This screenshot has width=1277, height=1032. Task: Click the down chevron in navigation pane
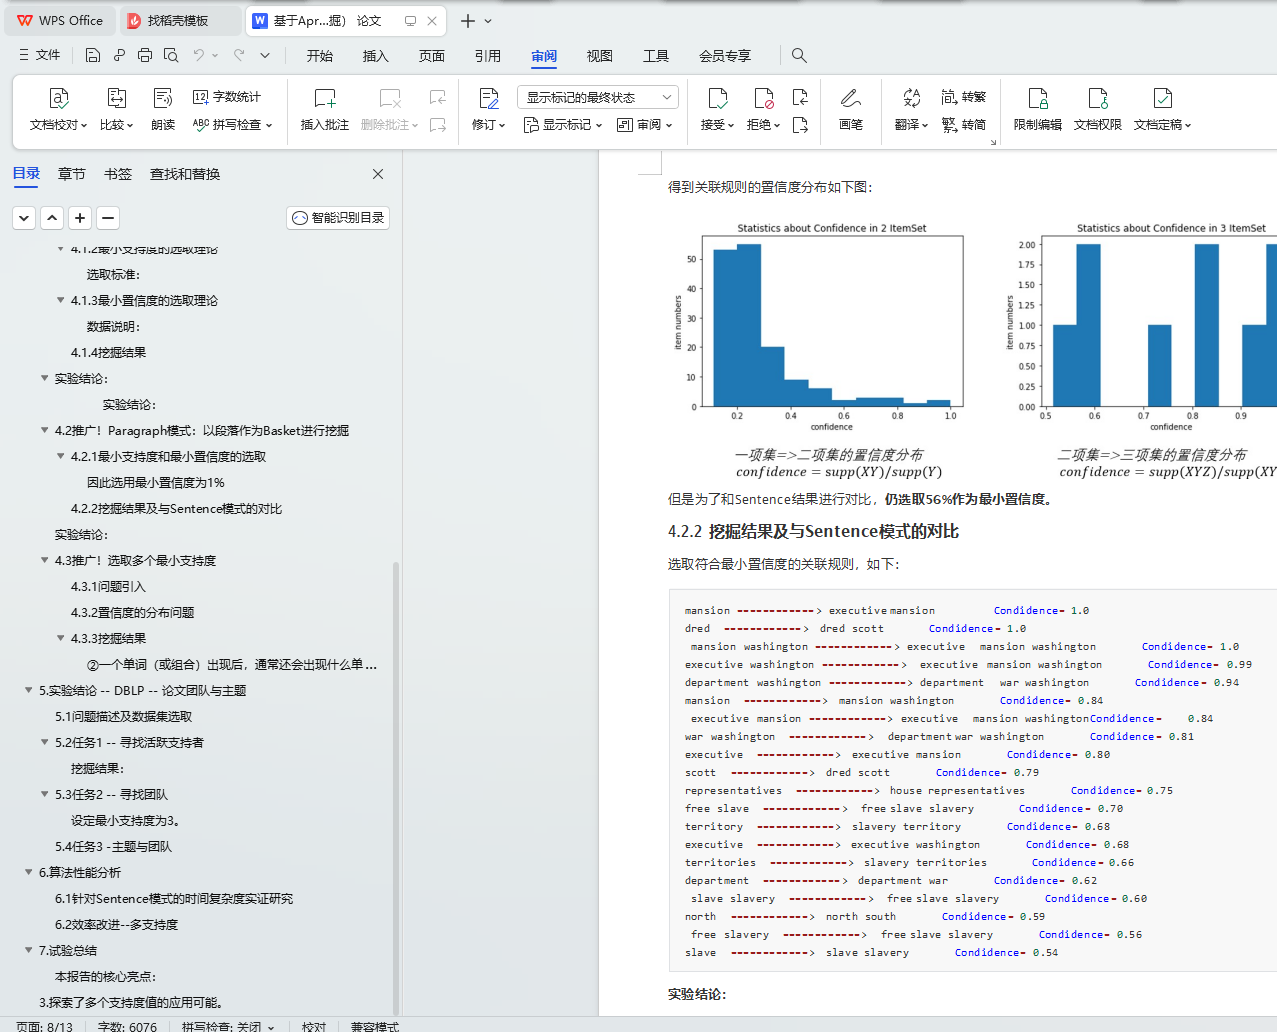pos(24,217)
